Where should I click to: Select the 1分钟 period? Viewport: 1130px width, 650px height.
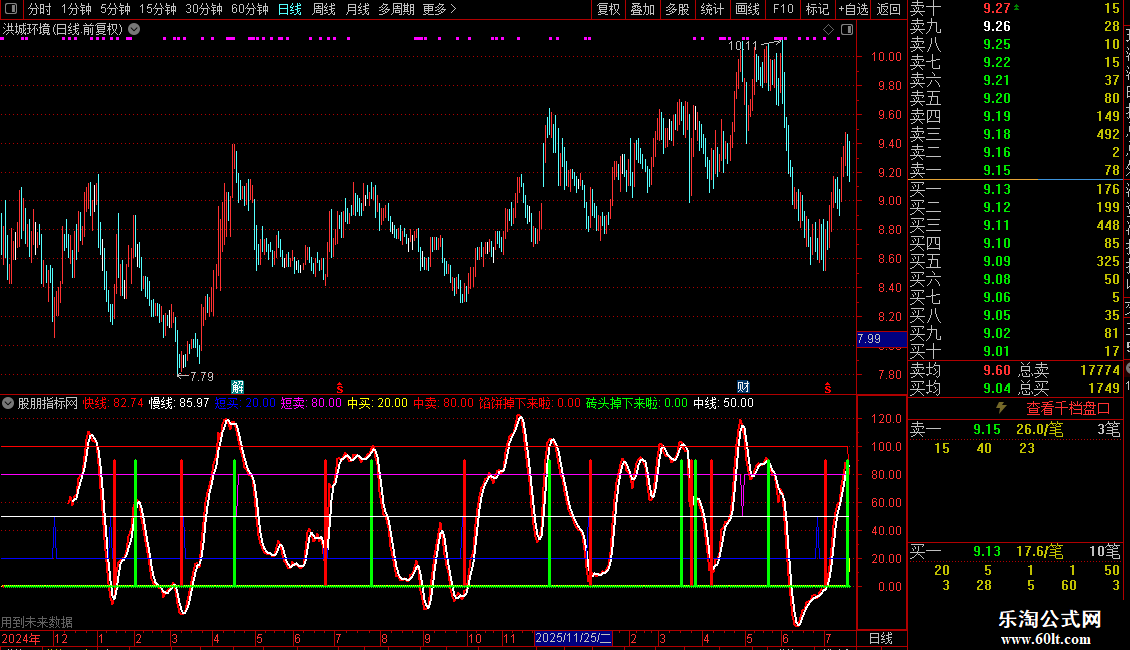click(76, 9)
